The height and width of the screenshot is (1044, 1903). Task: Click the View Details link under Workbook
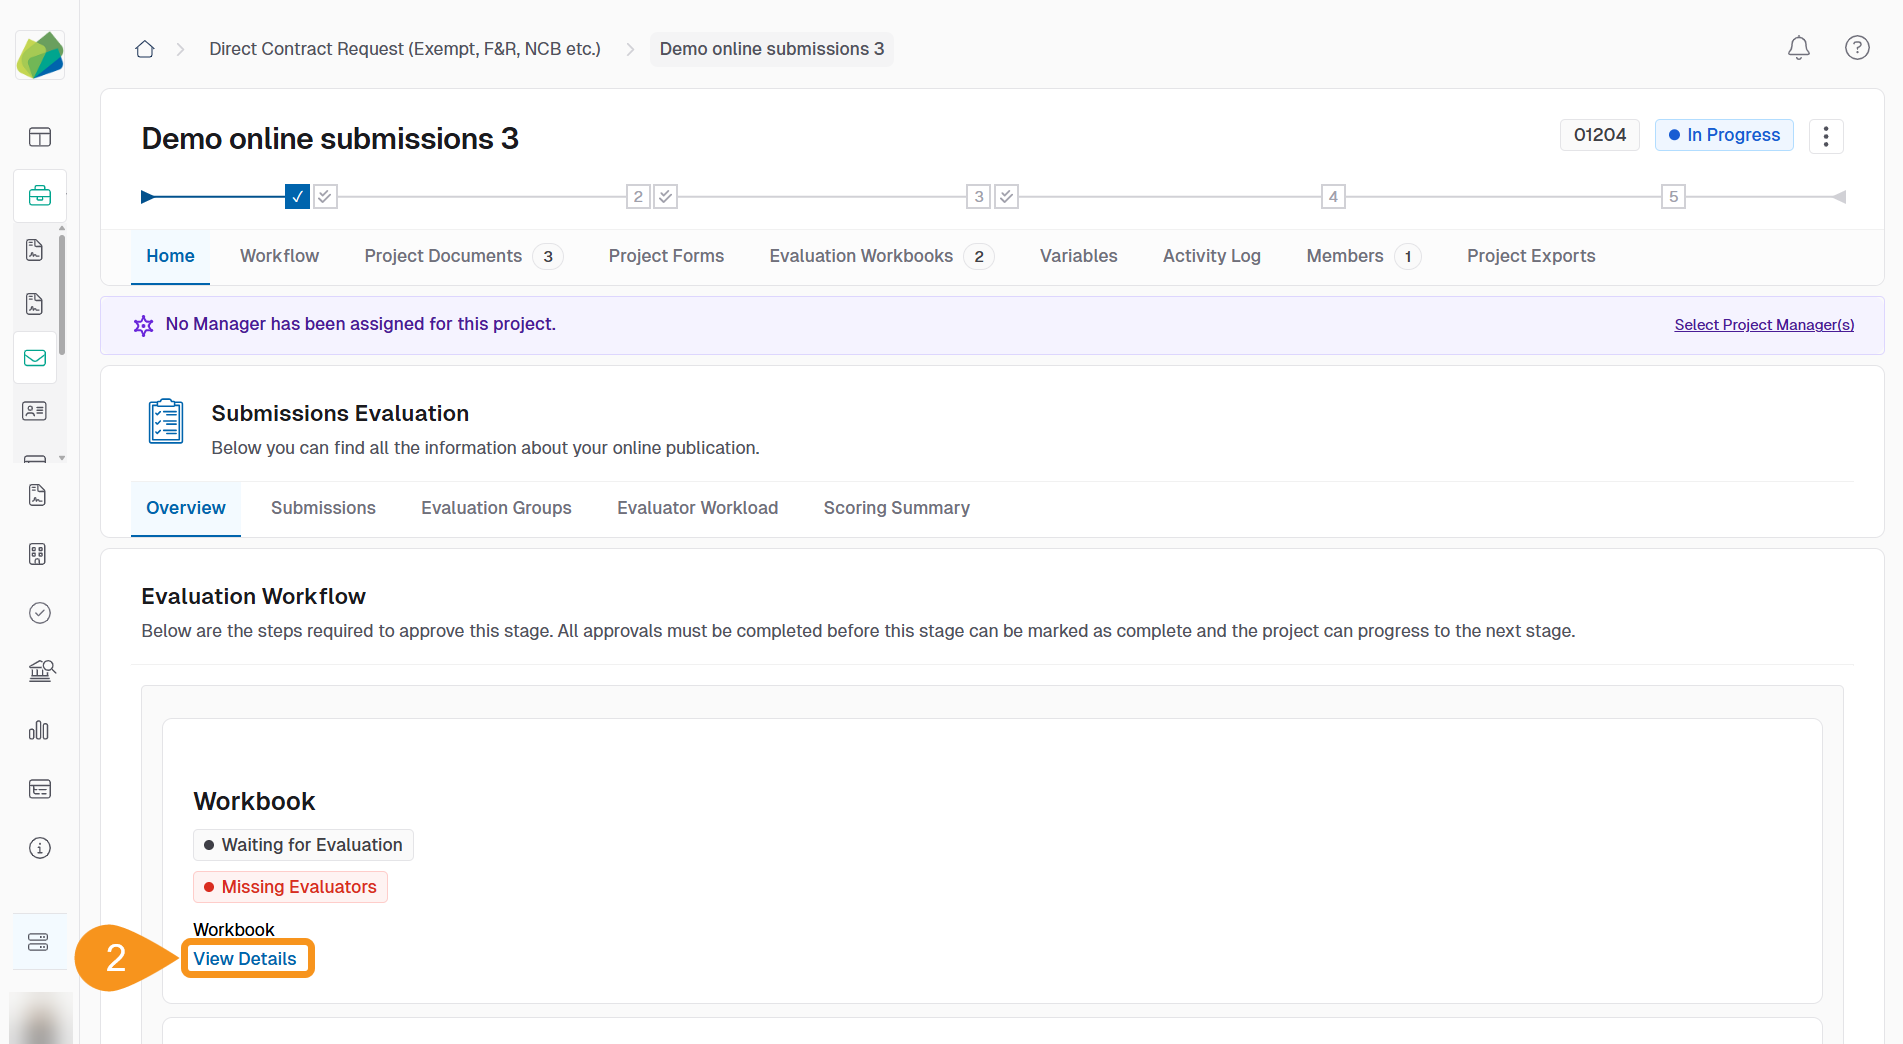pos(245,959)
